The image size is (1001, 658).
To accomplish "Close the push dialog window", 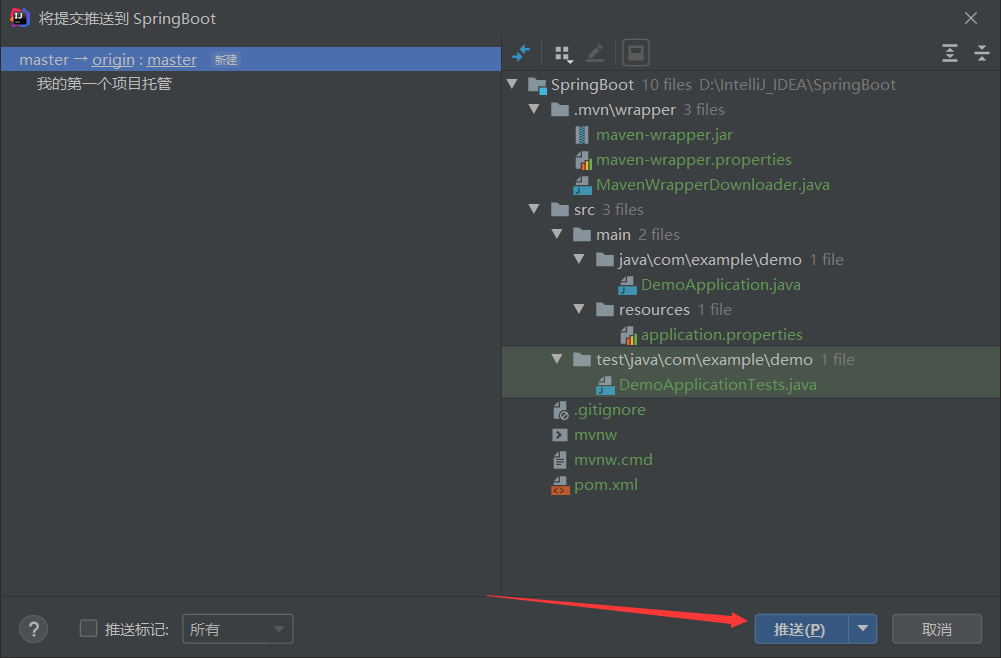I will (971, 18).
